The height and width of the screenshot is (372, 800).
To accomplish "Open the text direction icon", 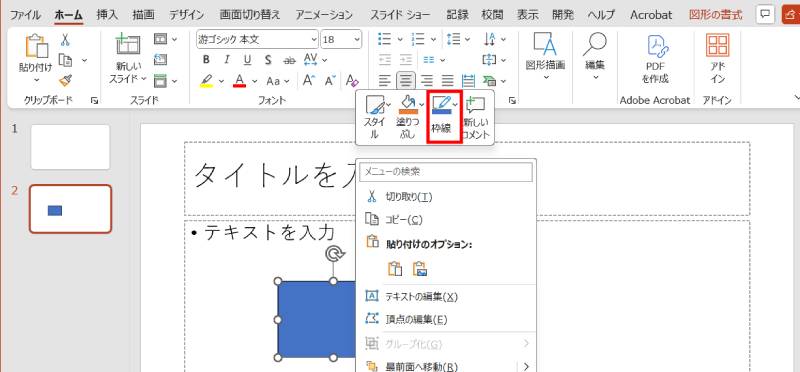I will (x=489, y=39).
